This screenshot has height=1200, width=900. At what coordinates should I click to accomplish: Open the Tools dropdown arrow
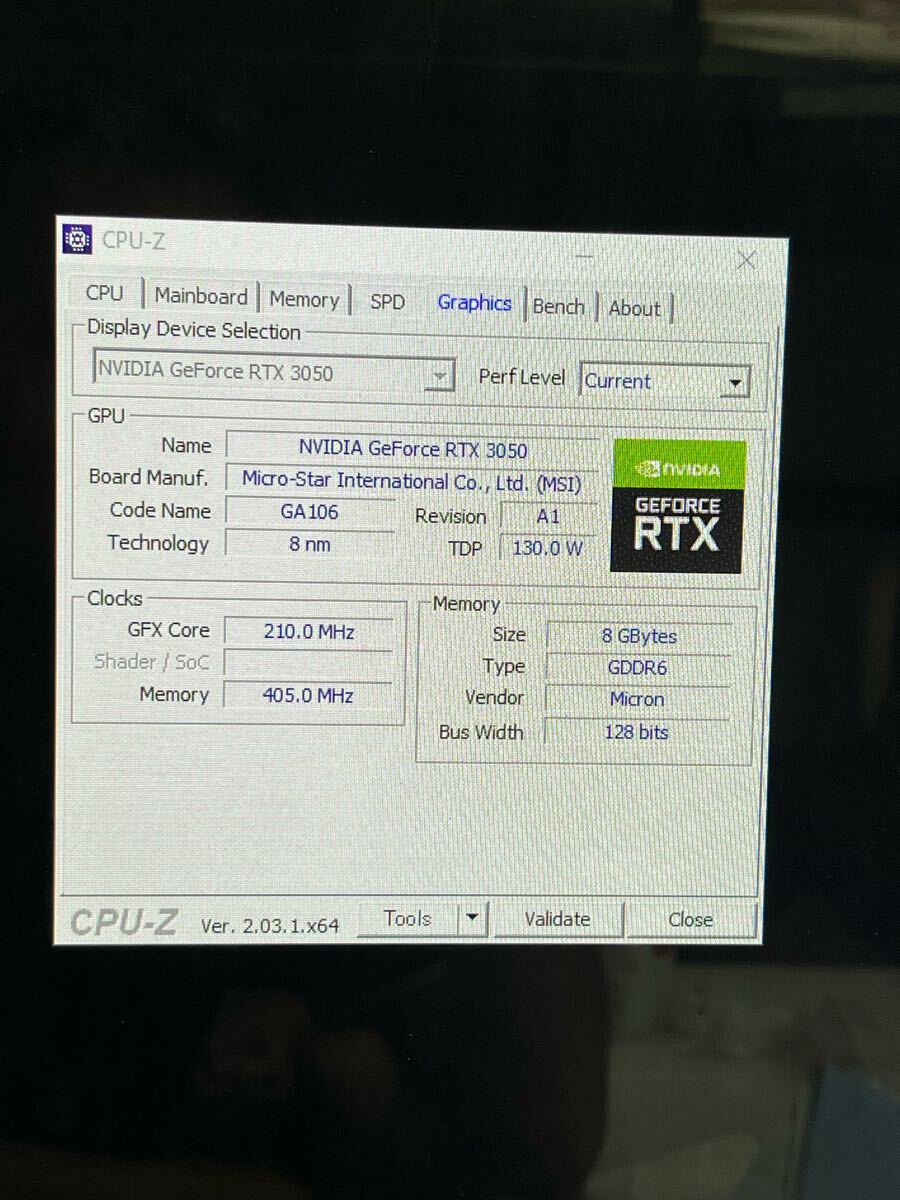(471, 917)
